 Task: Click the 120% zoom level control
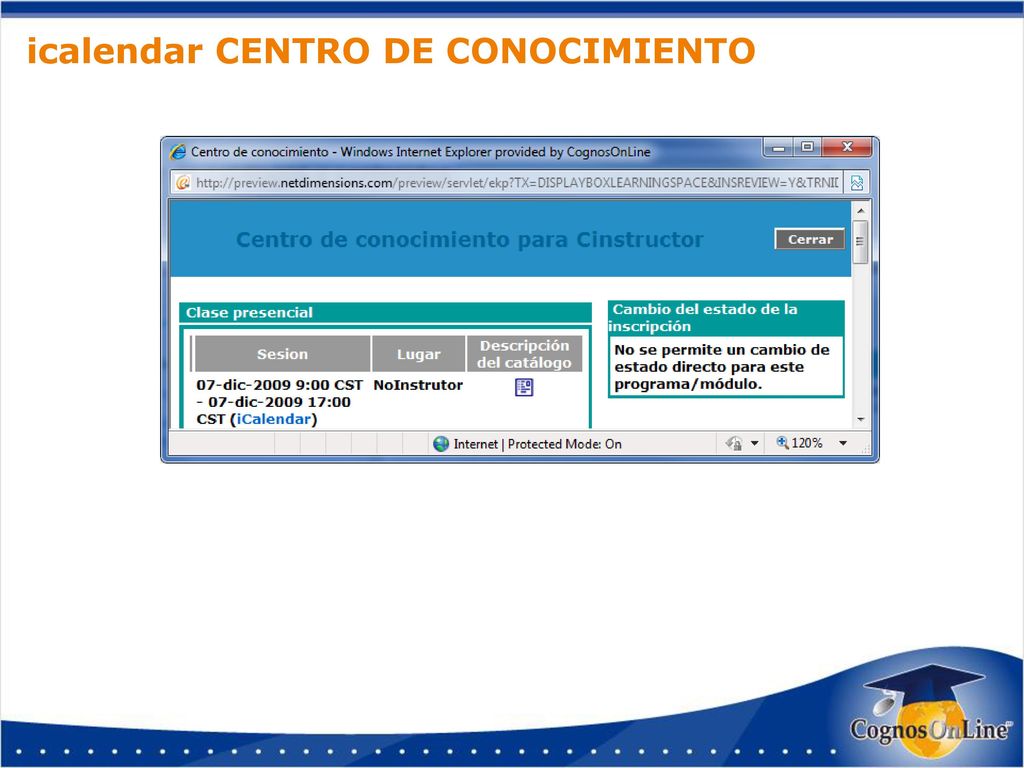(799, 443)
